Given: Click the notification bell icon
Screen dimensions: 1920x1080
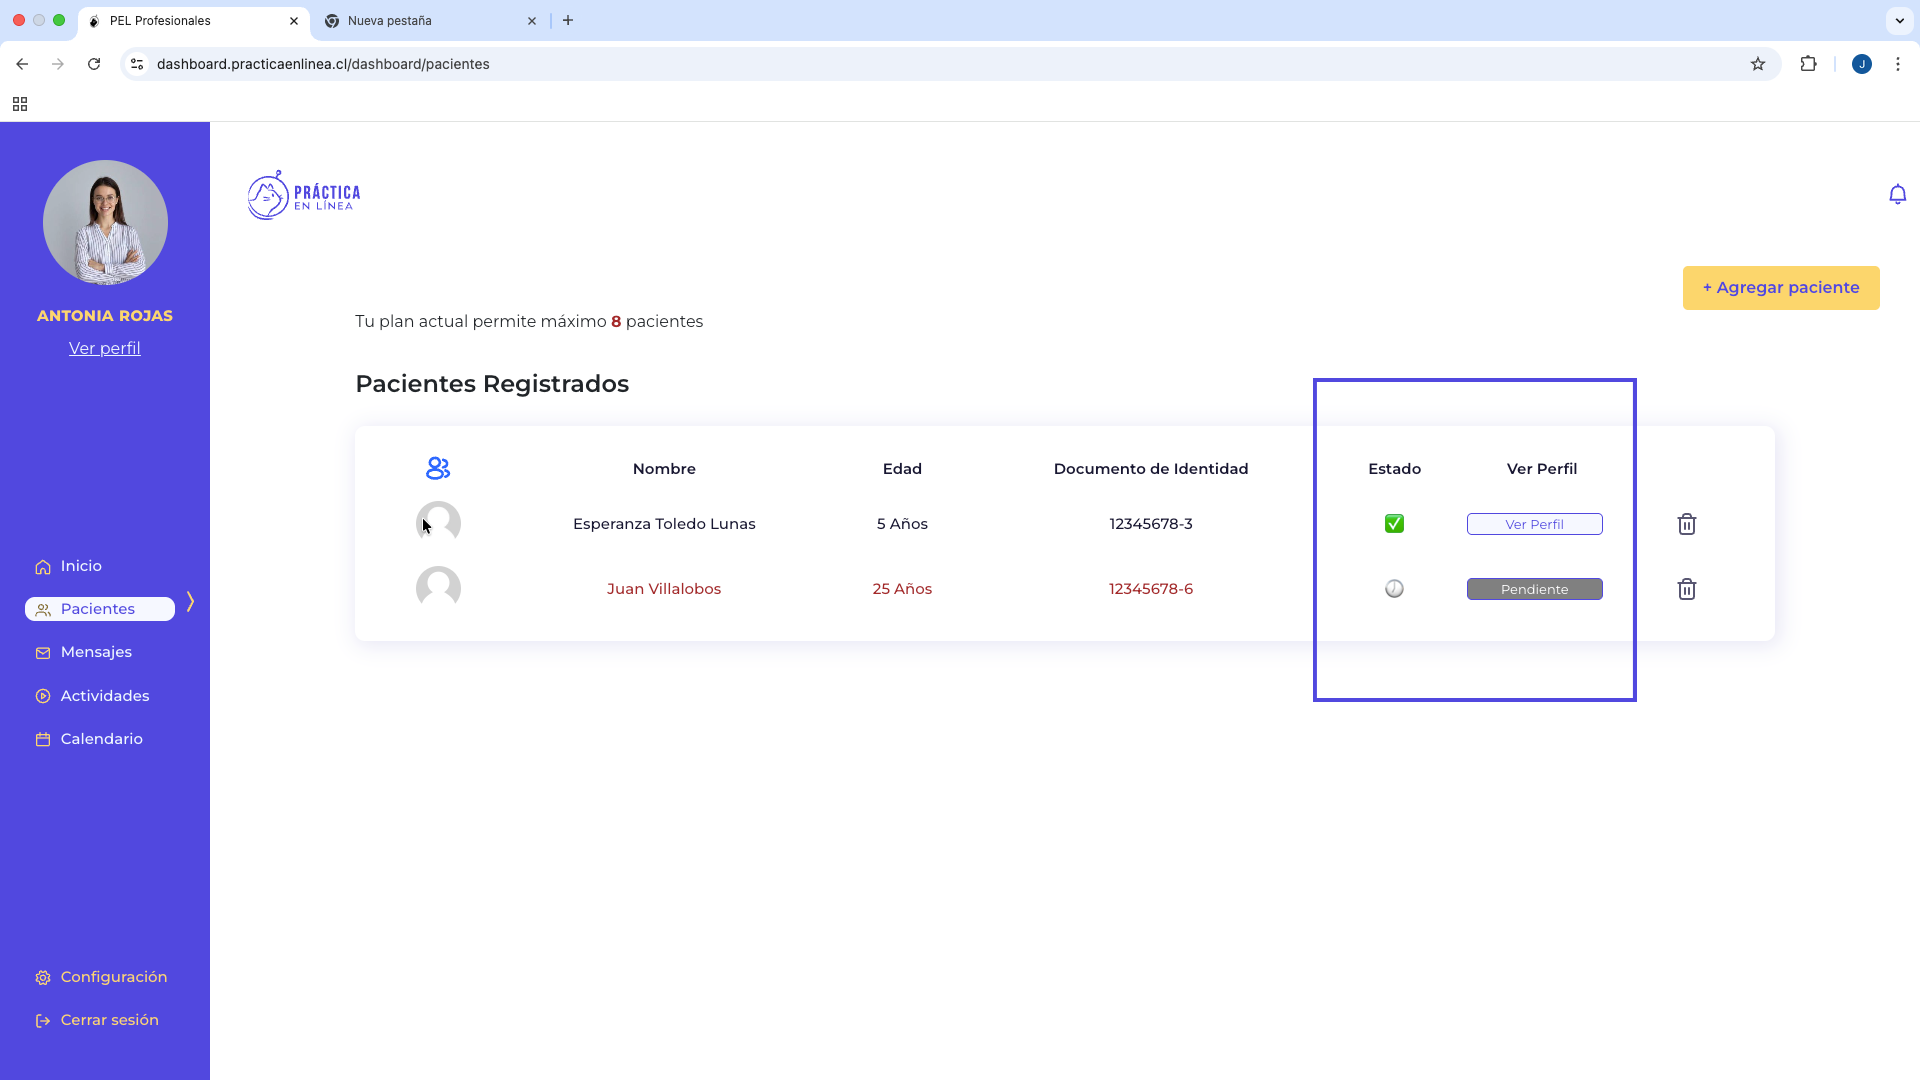Looking at the screenshot, I should click(1897, 194).
